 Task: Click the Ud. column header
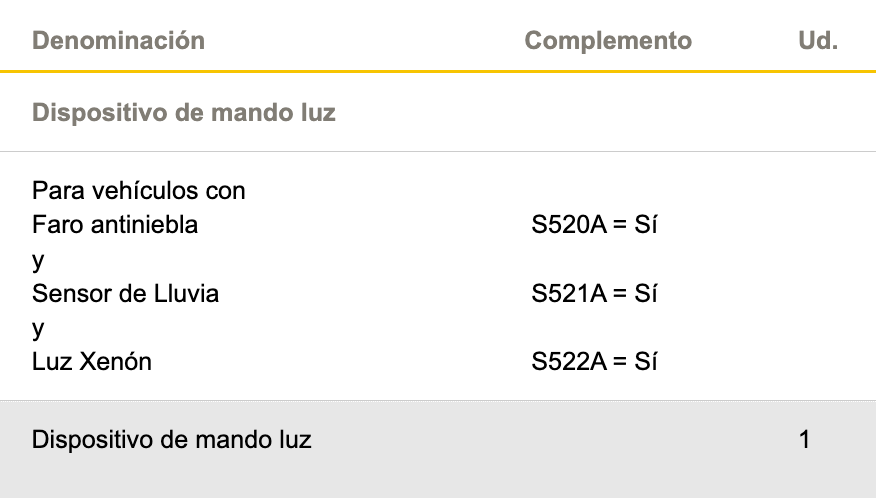[x=818, y=40]
